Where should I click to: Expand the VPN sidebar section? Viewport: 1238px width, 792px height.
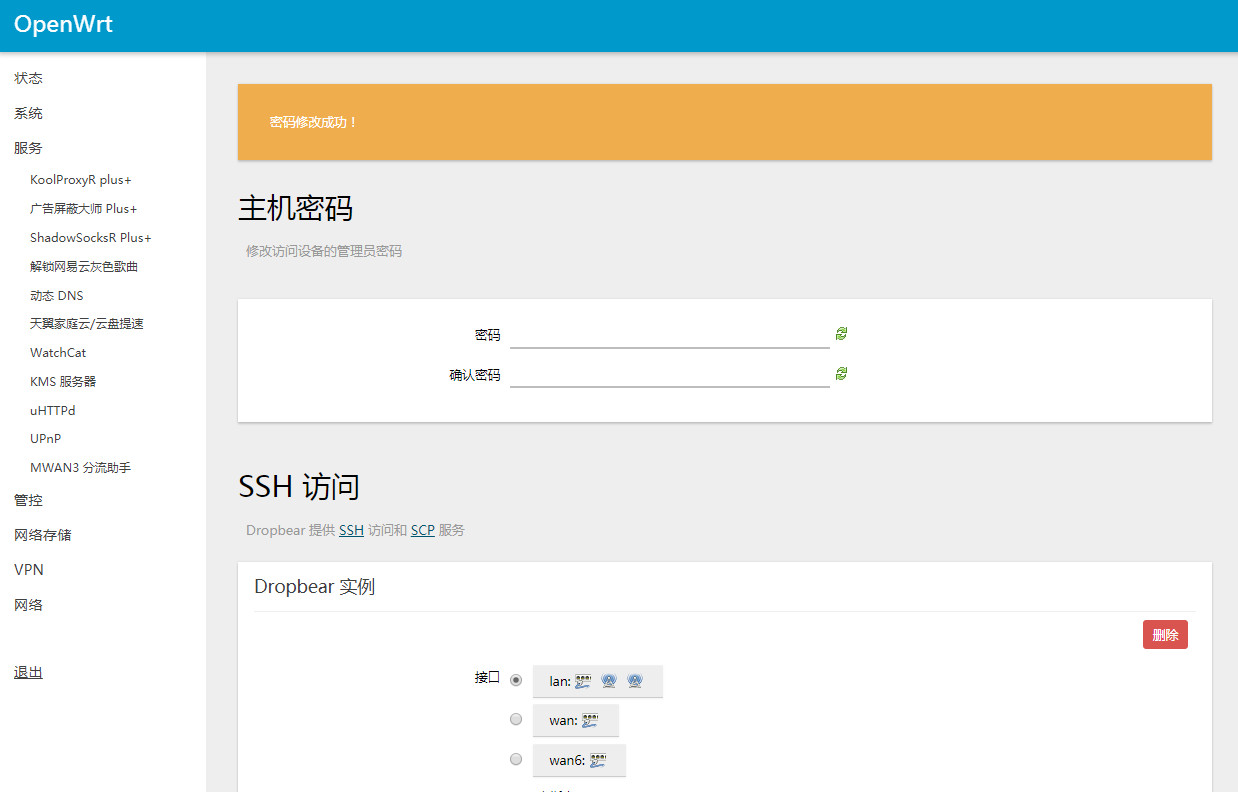point(29,570)
